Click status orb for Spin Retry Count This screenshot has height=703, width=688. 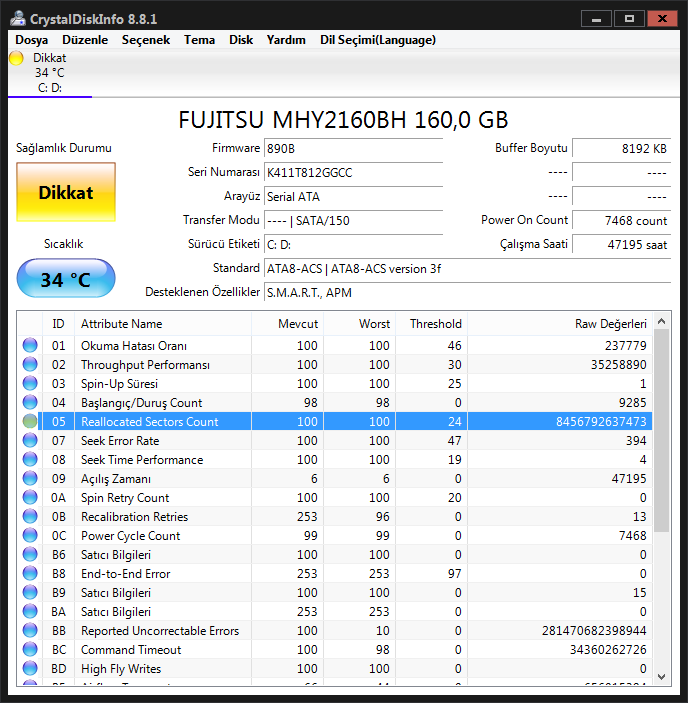[x=30, y=497]
